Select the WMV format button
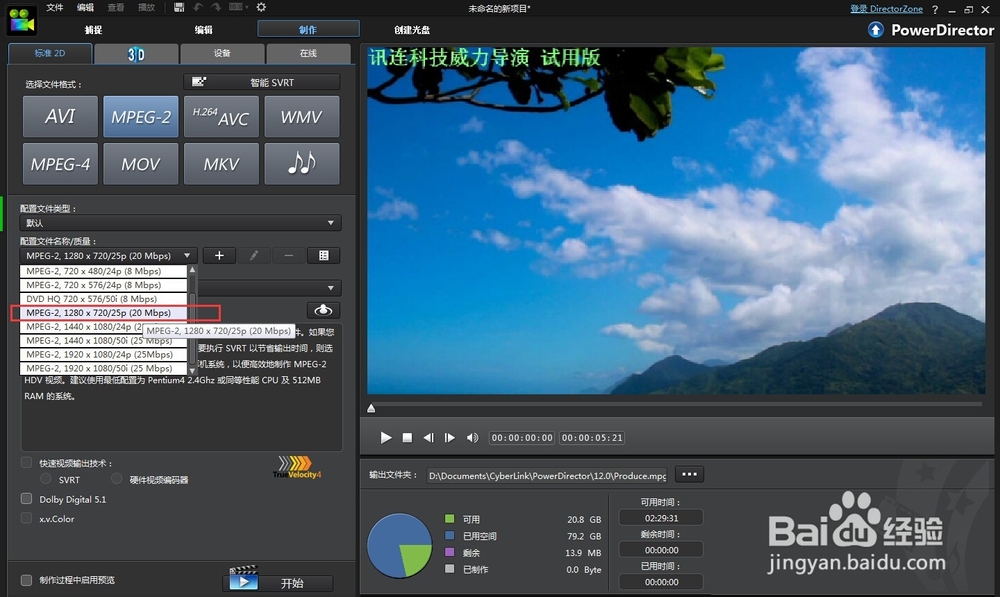Image resolution: width=1000 pixels, height=597 pixels. tap(302, 117)
